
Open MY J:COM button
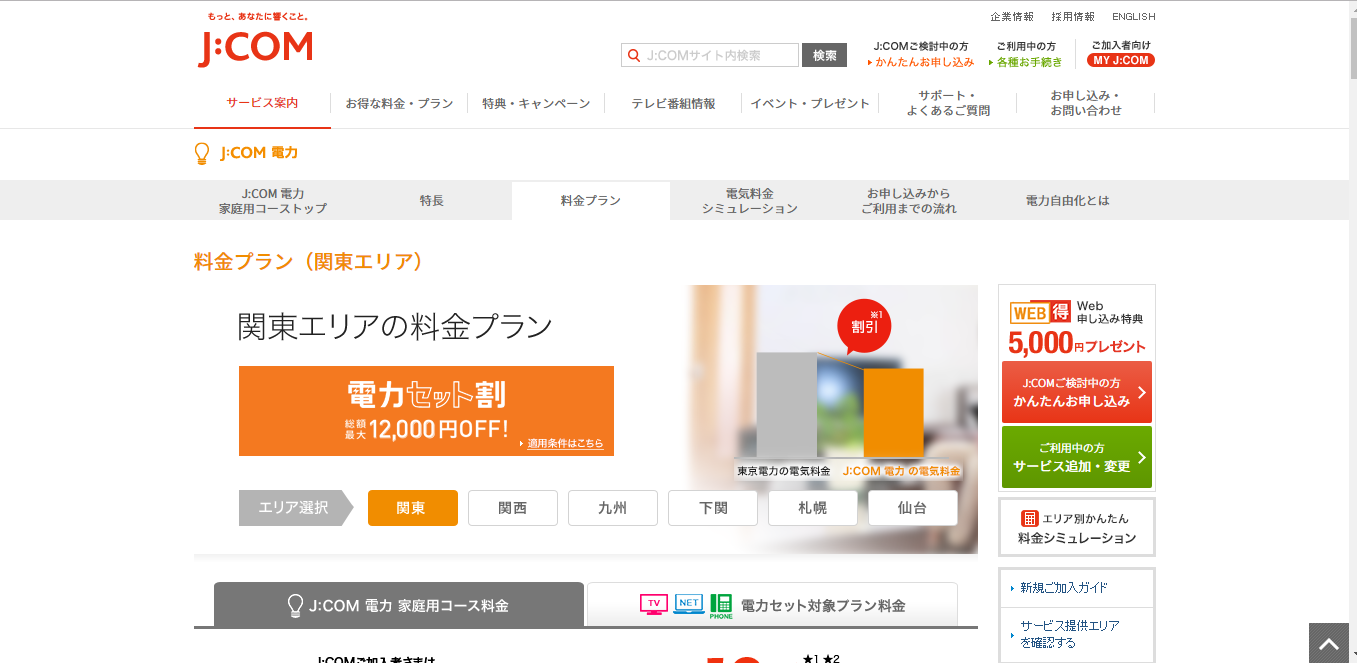tap(1120, 60)
